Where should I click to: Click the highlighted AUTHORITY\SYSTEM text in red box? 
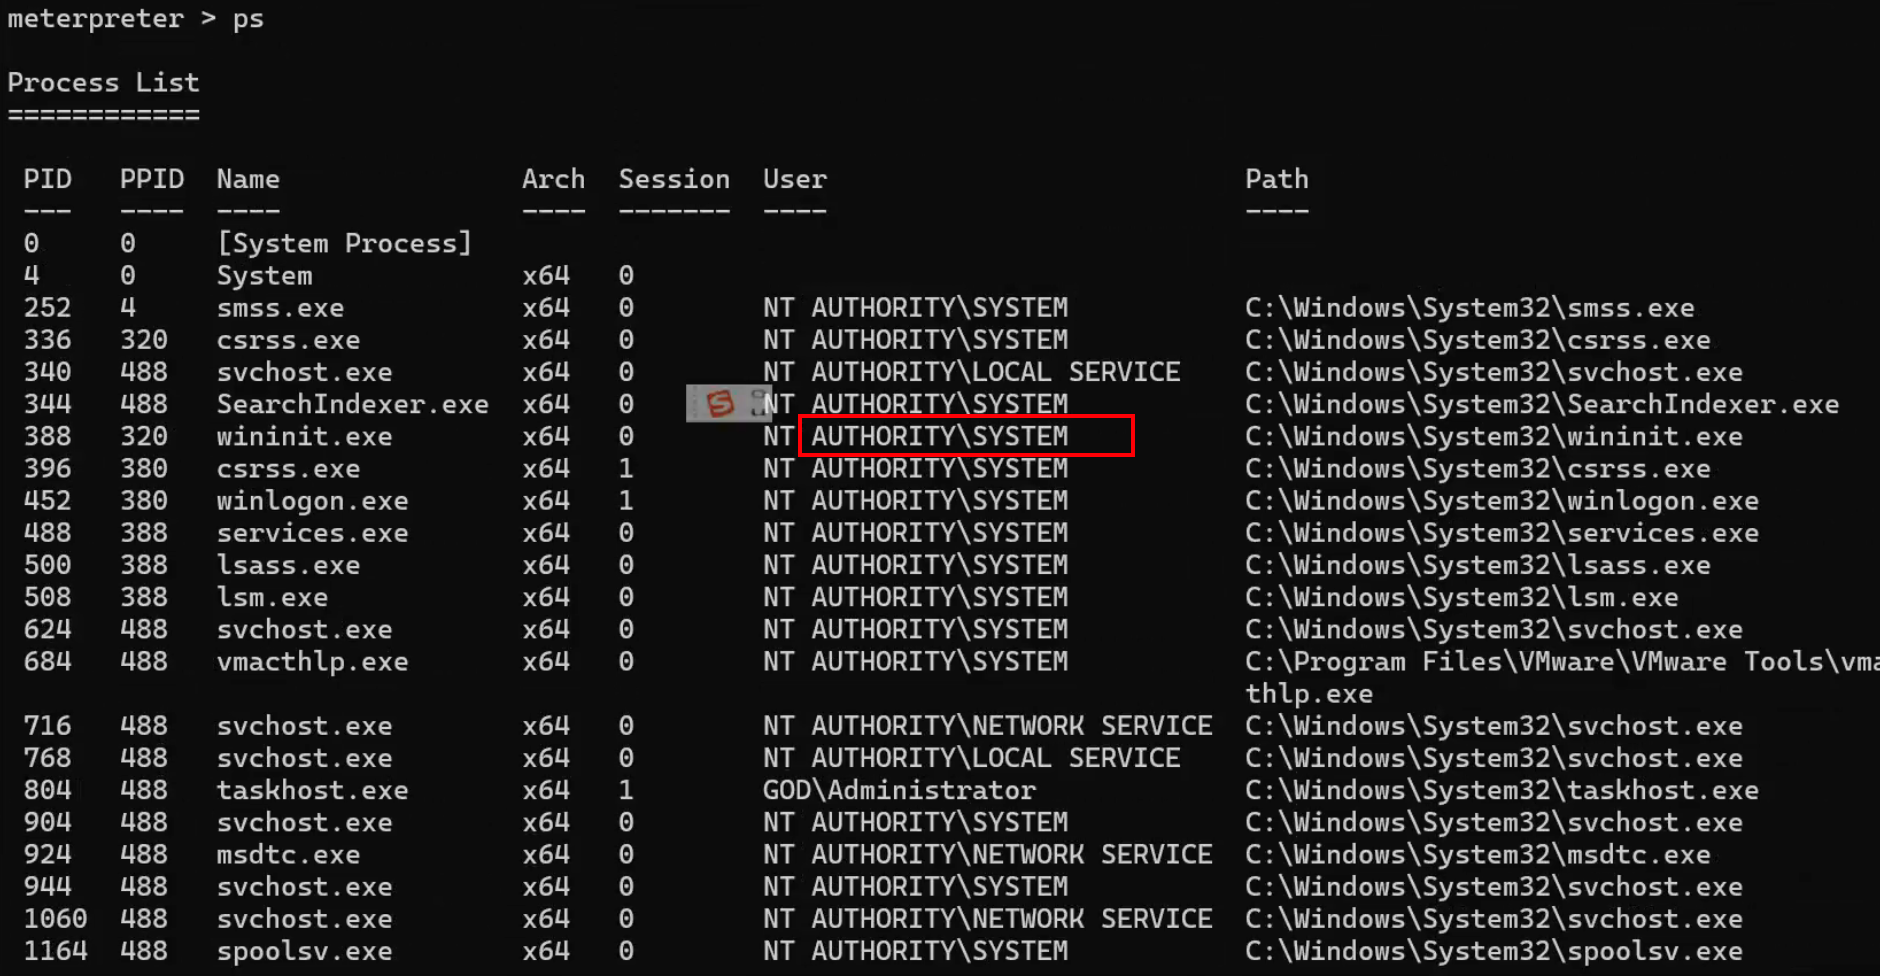point(939,436)
